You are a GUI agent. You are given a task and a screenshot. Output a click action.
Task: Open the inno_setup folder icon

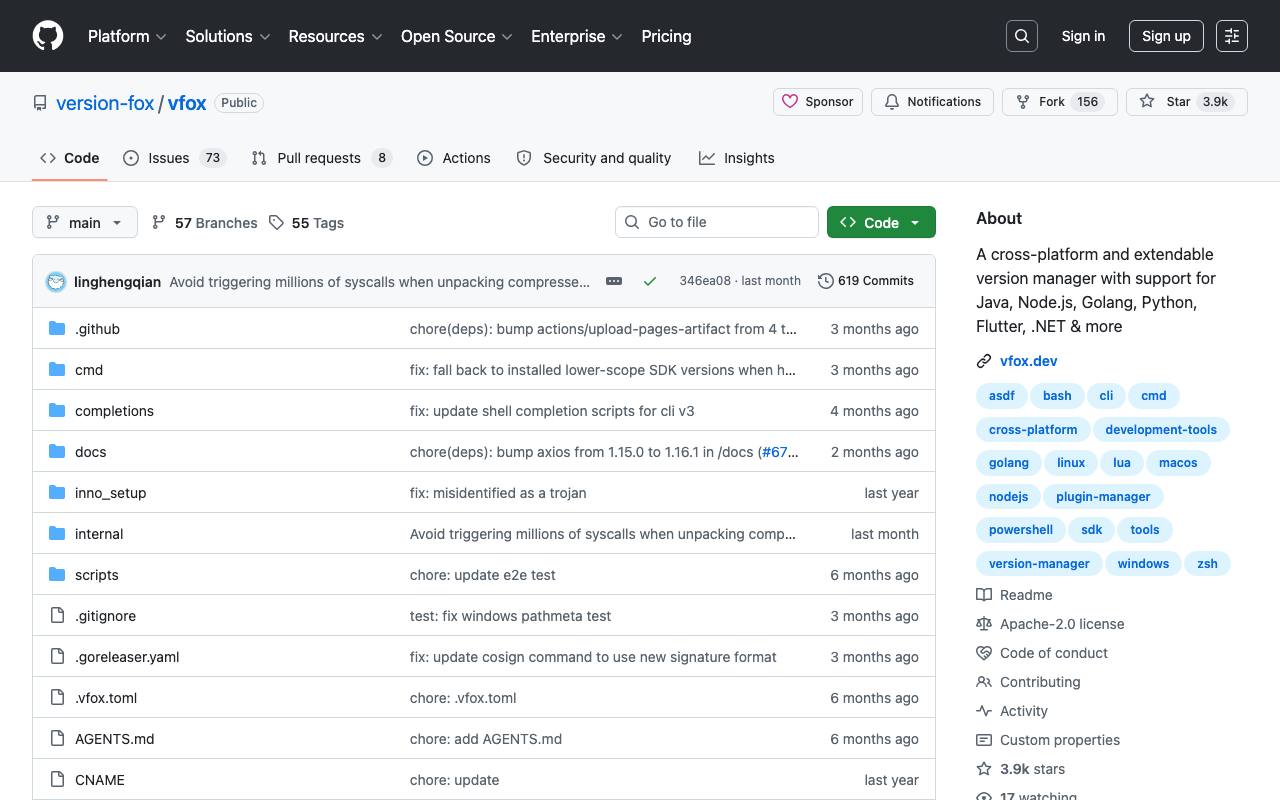click(x=57, y=493)
